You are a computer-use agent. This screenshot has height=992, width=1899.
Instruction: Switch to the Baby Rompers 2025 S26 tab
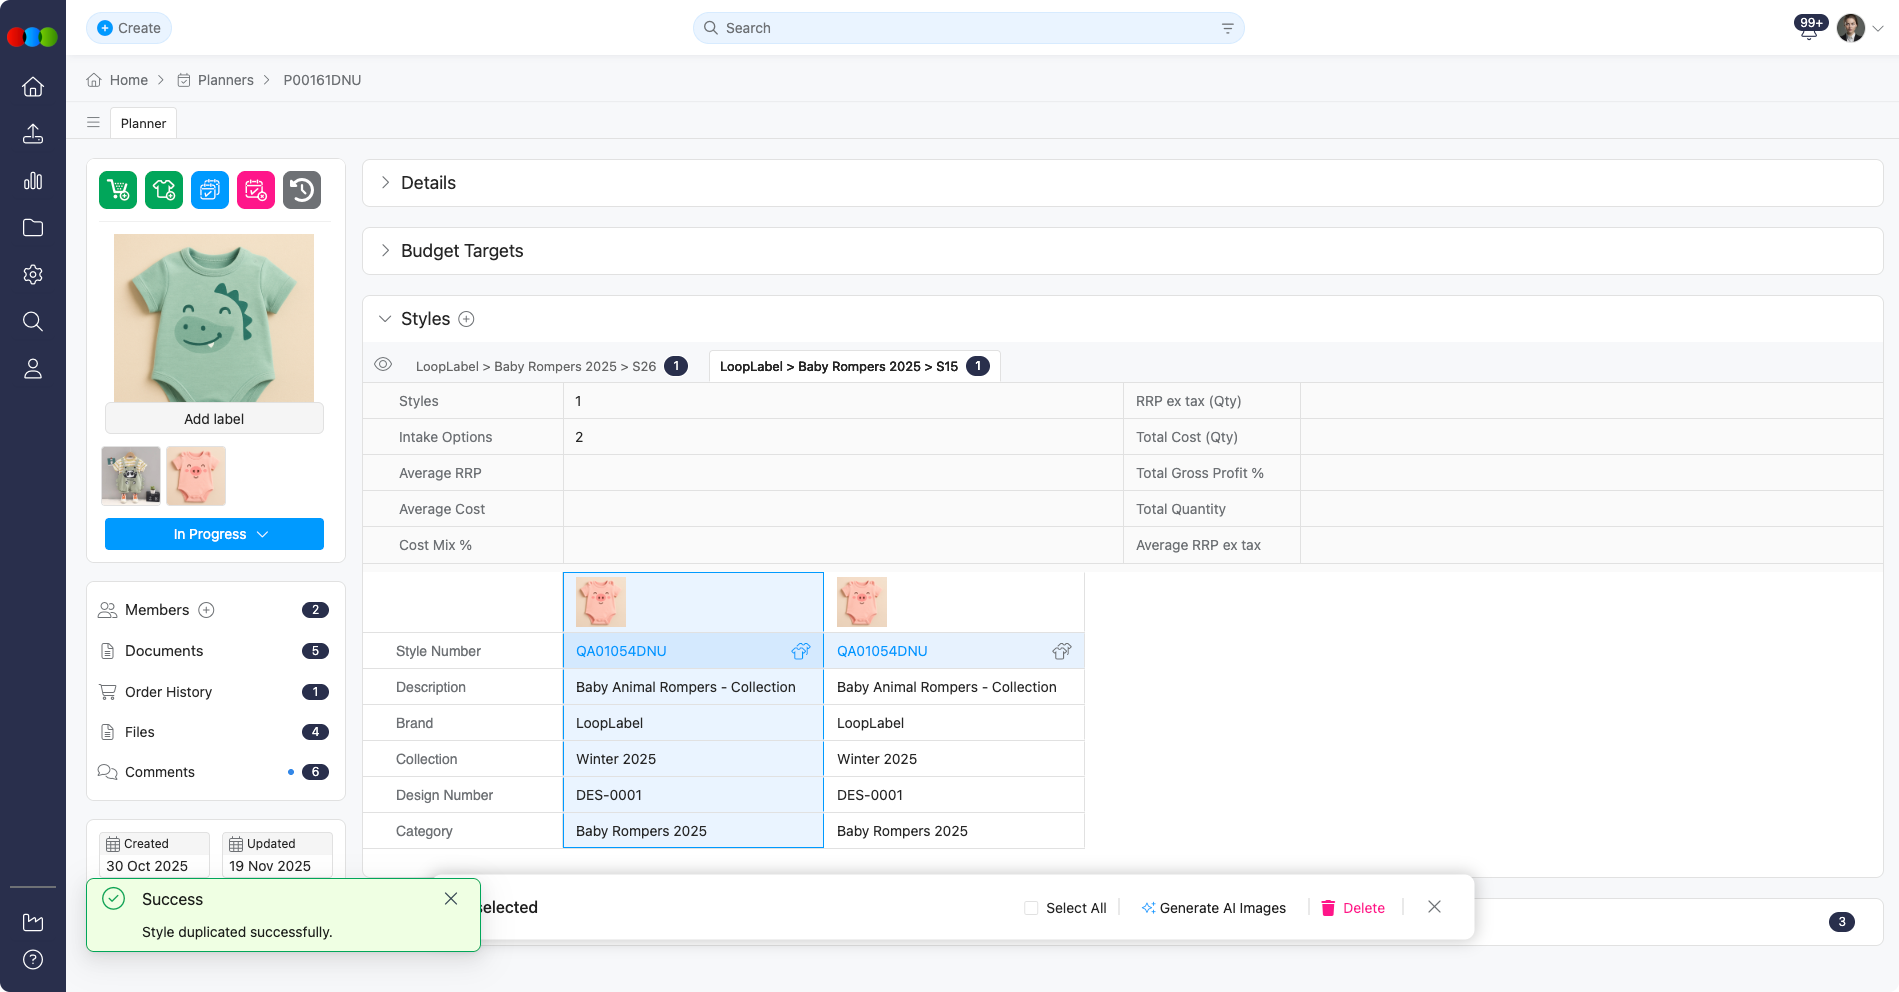[x=536, y=366]
